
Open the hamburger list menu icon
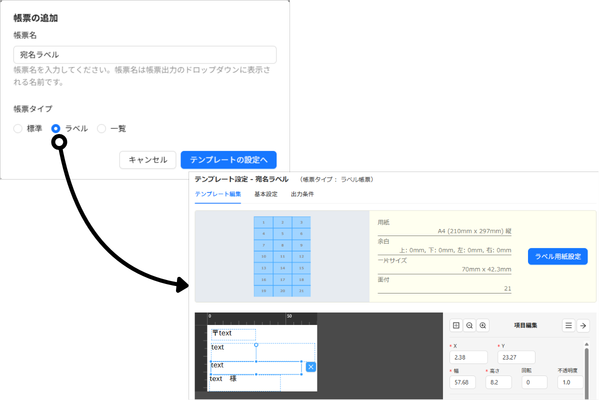point(568,325)
